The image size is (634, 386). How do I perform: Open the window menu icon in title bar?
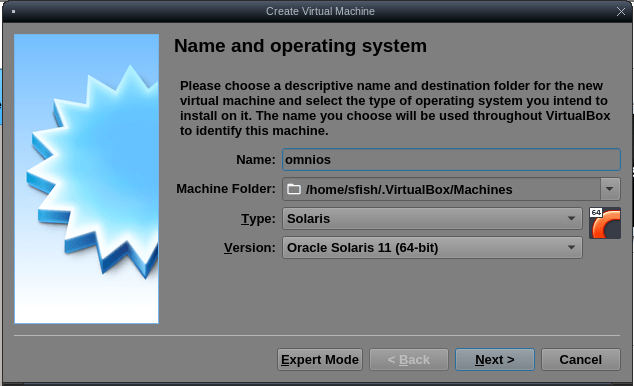click(13, 12)
